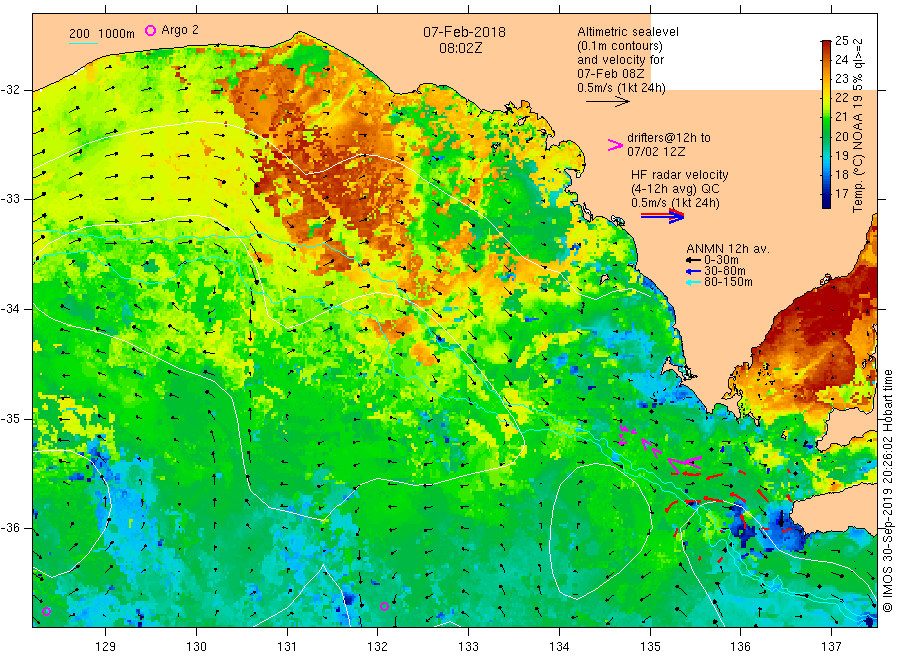This screenshot has height=660, width=900.
Task: Click the Argo float marker near bottom-left corner
Action: 46,612
